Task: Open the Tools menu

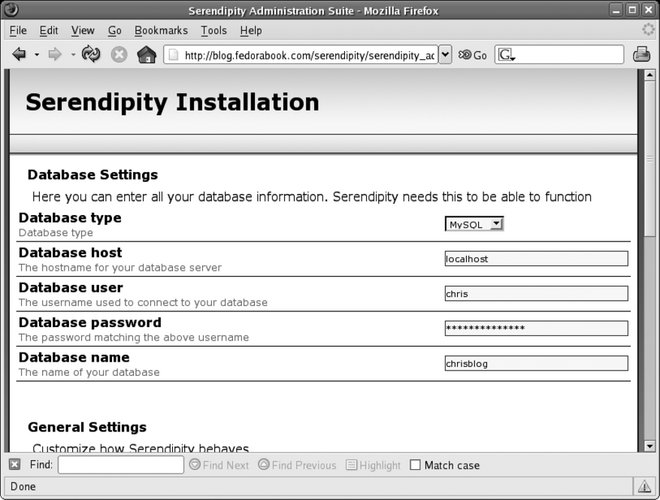Action: point(213,31)
